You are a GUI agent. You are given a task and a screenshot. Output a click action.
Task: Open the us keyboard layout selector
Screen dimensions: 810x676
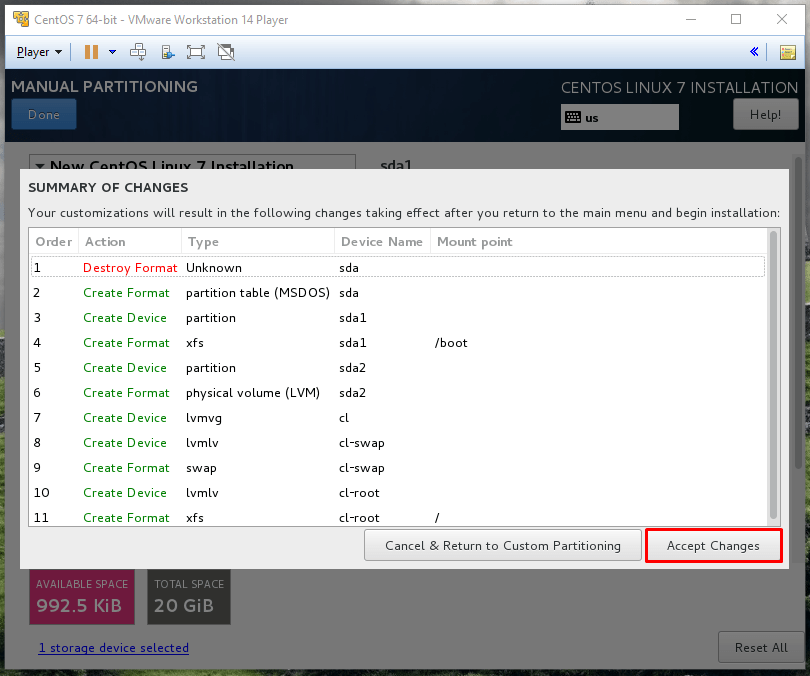pos(619,117)
